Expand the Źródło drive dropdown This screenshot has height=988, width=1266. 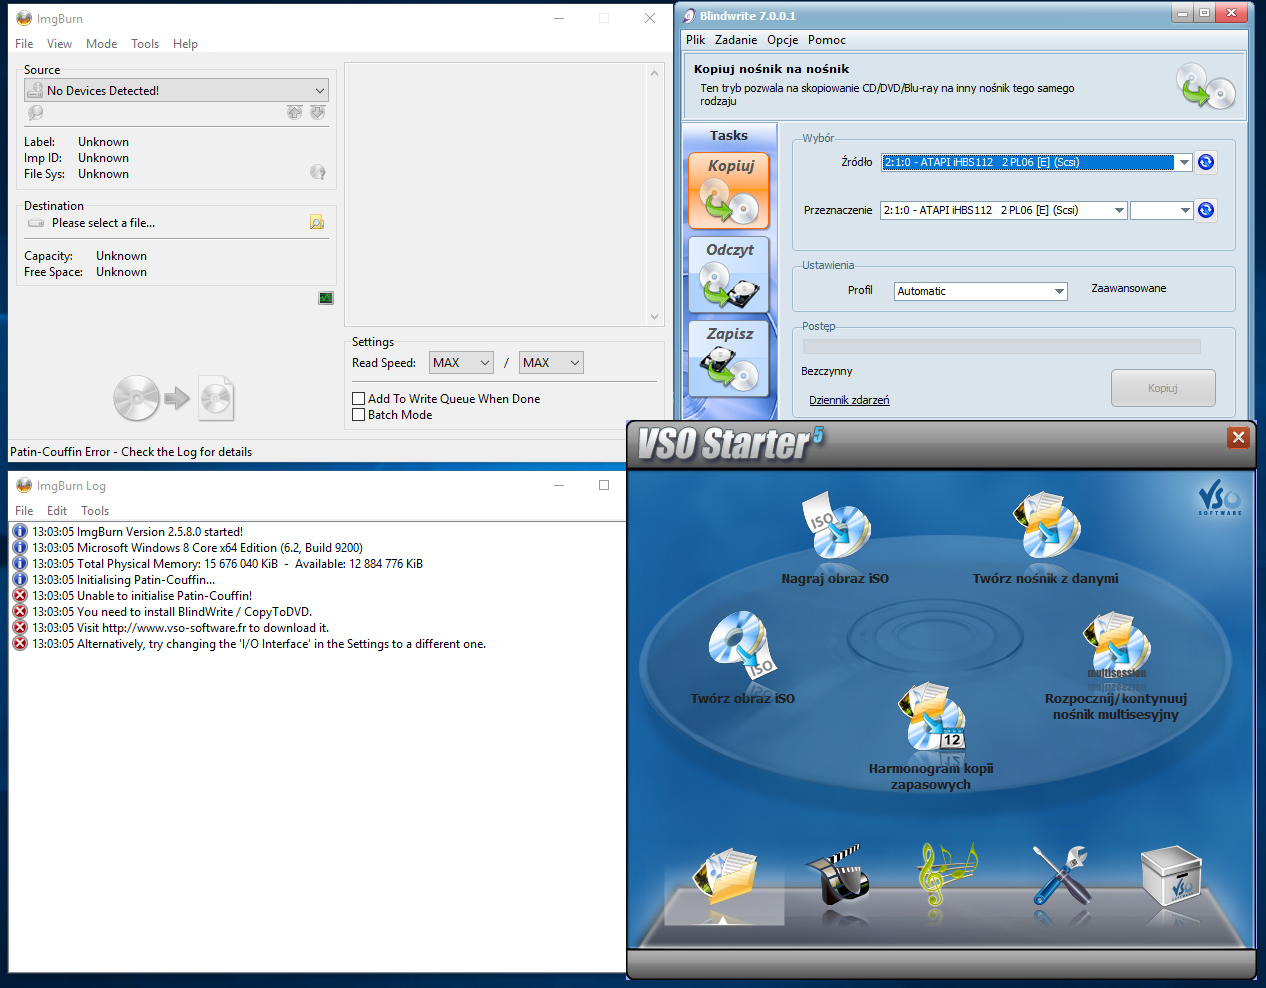[1184, 162]
